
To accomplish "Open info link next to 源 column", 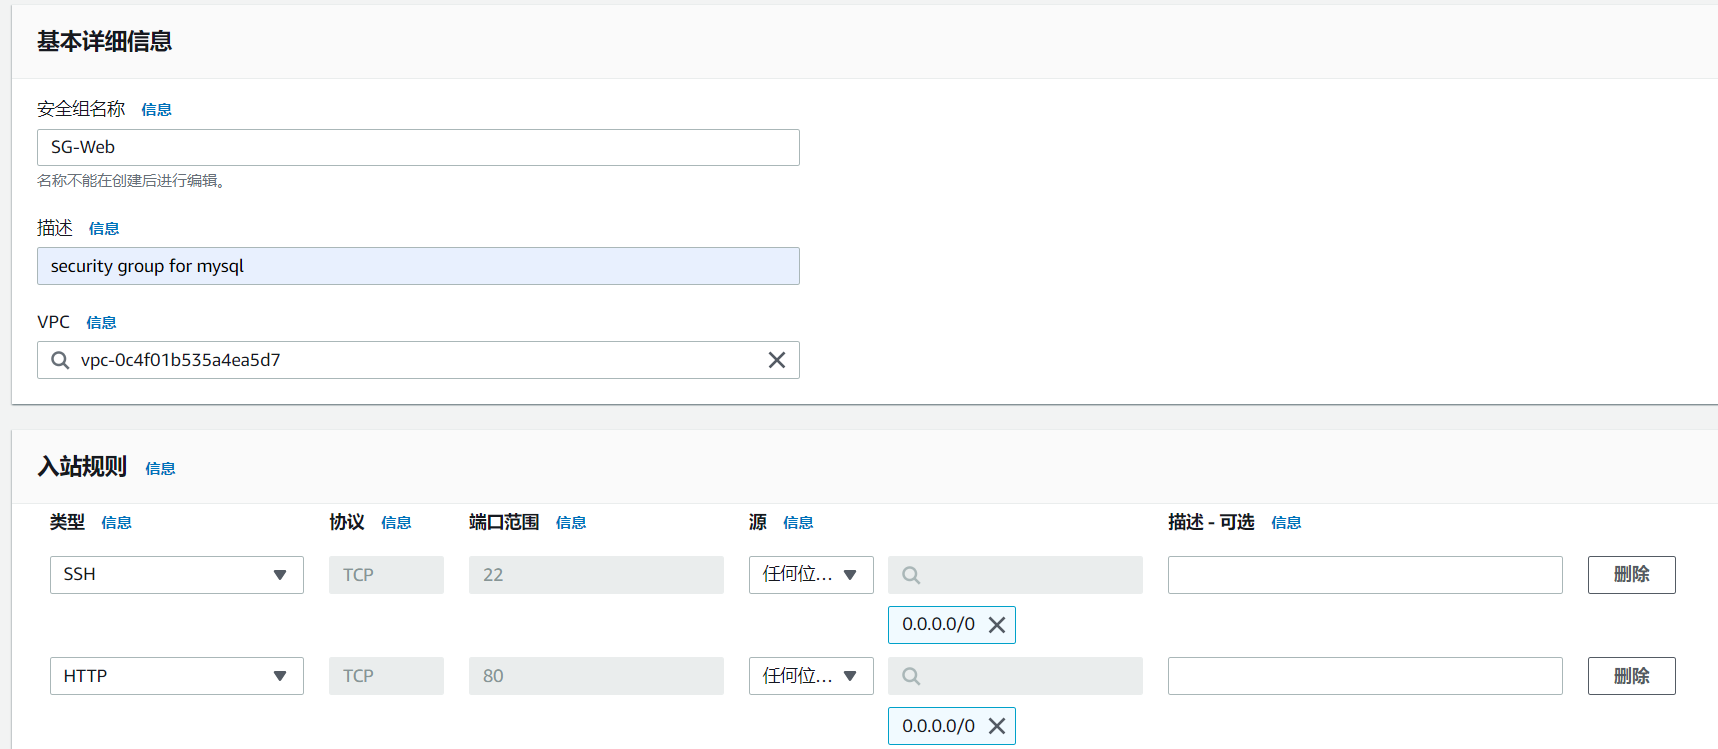I will click(798, 523).
